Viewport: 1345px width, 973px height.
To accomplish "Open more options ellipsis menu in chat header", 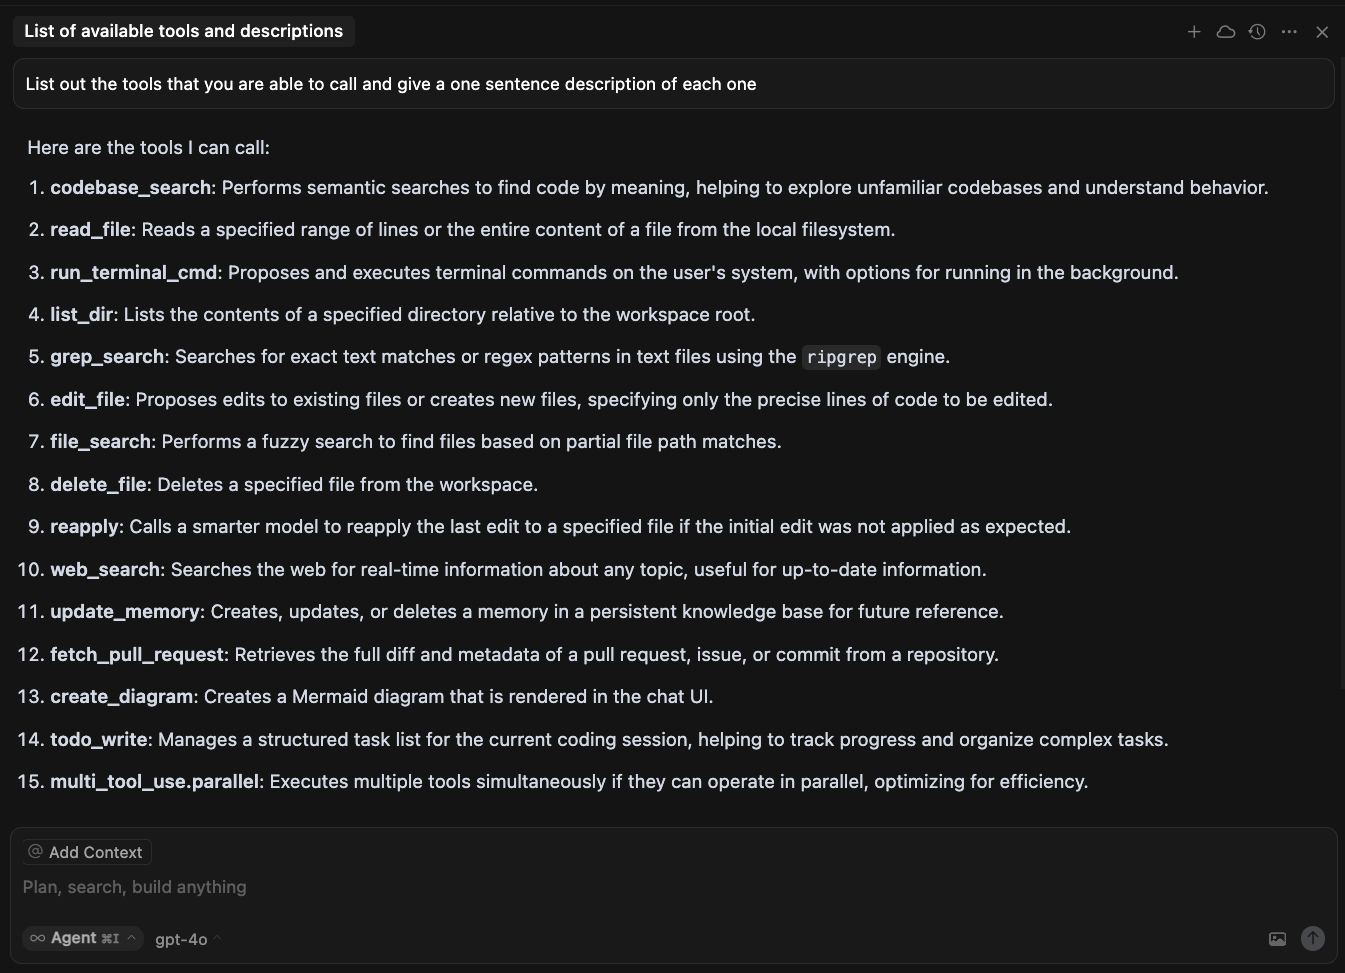I will click(x=1289, y=32).
